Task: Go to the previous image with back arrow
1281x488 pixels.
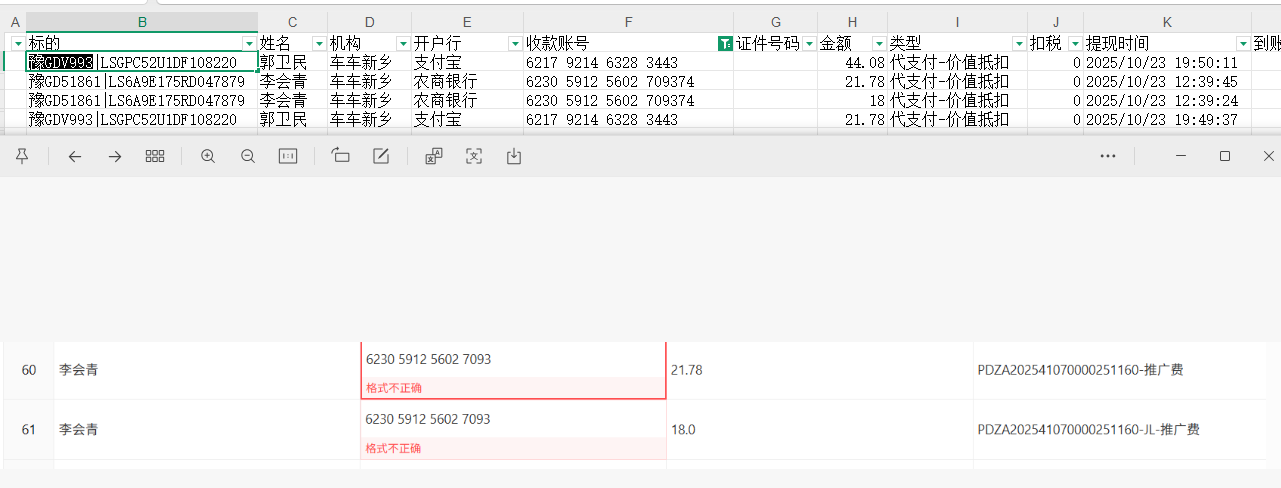Action: click(x=75, y=156)
